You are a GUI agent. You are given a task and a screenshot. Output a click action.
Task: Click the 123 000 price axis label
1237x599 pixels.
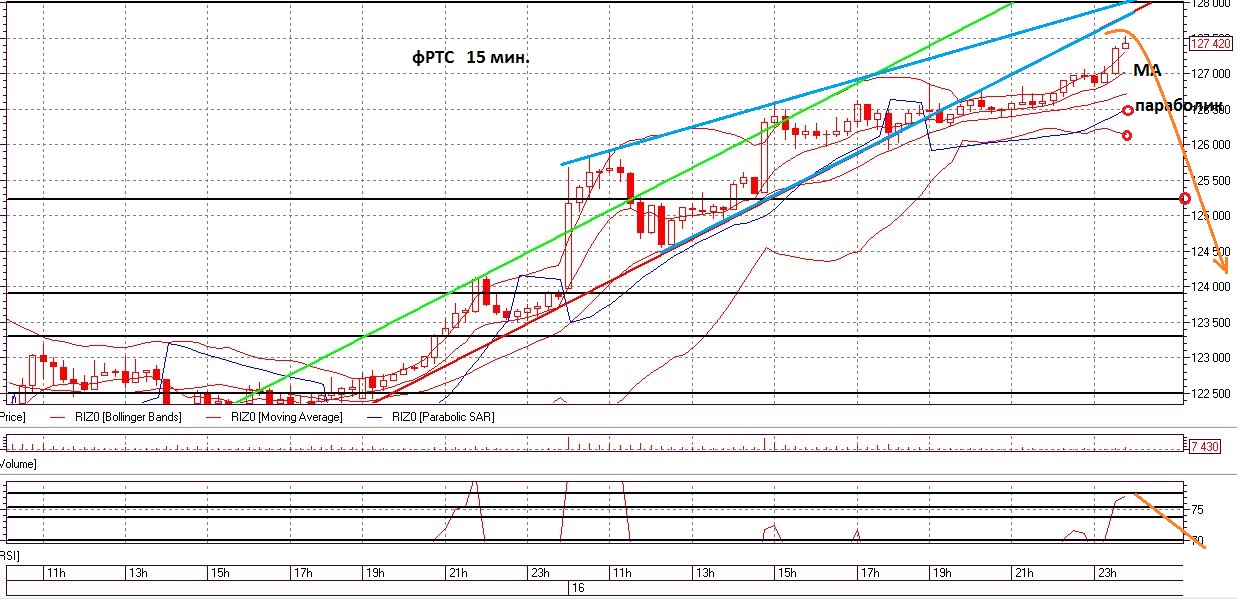point(1210,358)
